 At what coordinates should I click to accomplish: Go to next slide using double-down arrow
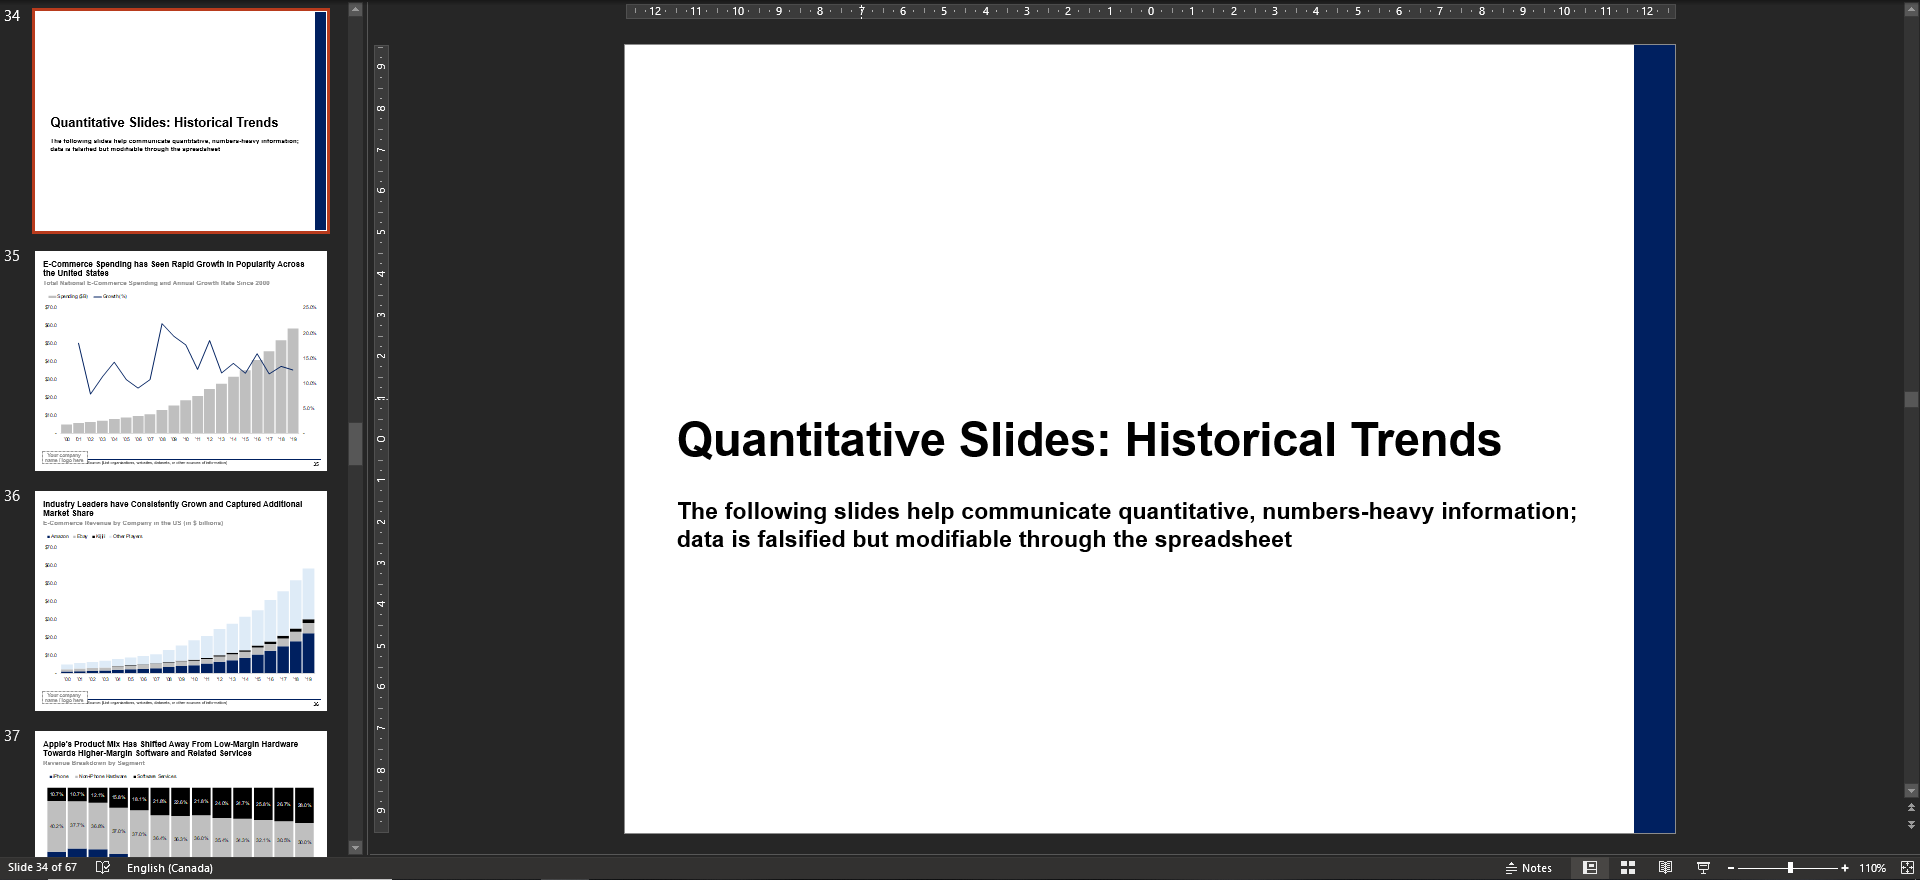tap(1911, 825)
